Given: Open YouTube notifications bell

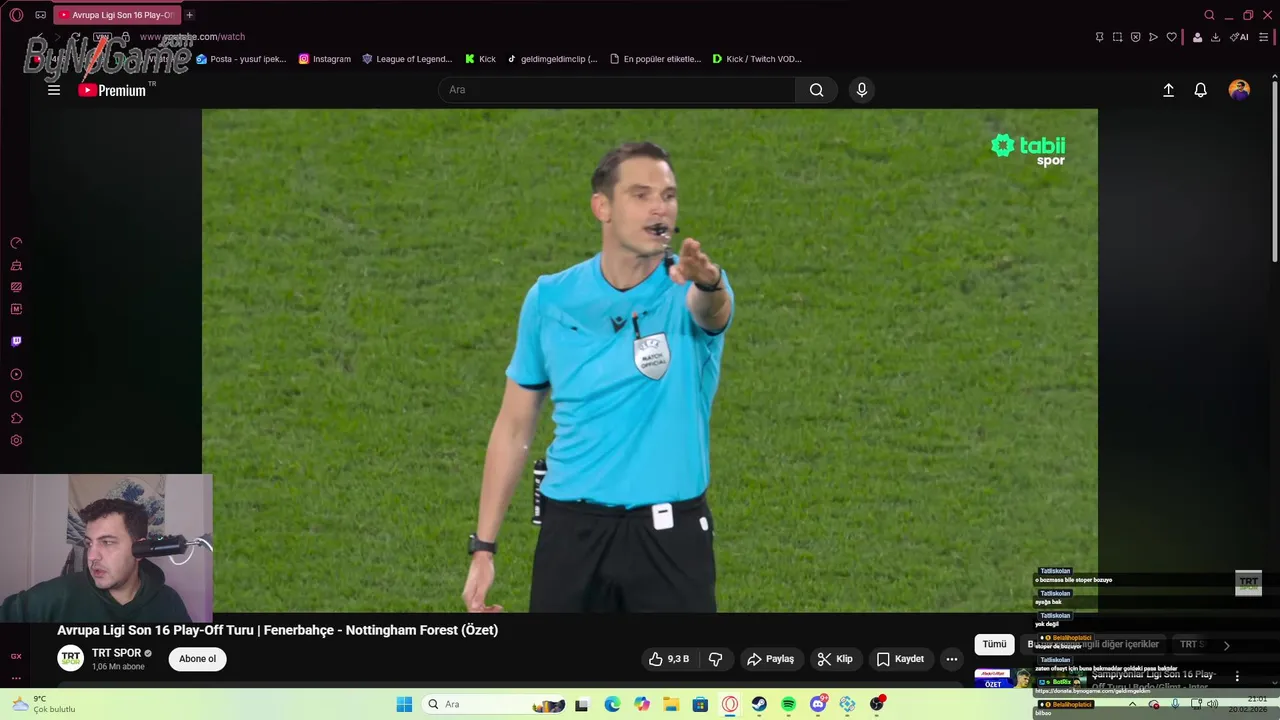Looking at the screenshot, I should (1201, 90).
